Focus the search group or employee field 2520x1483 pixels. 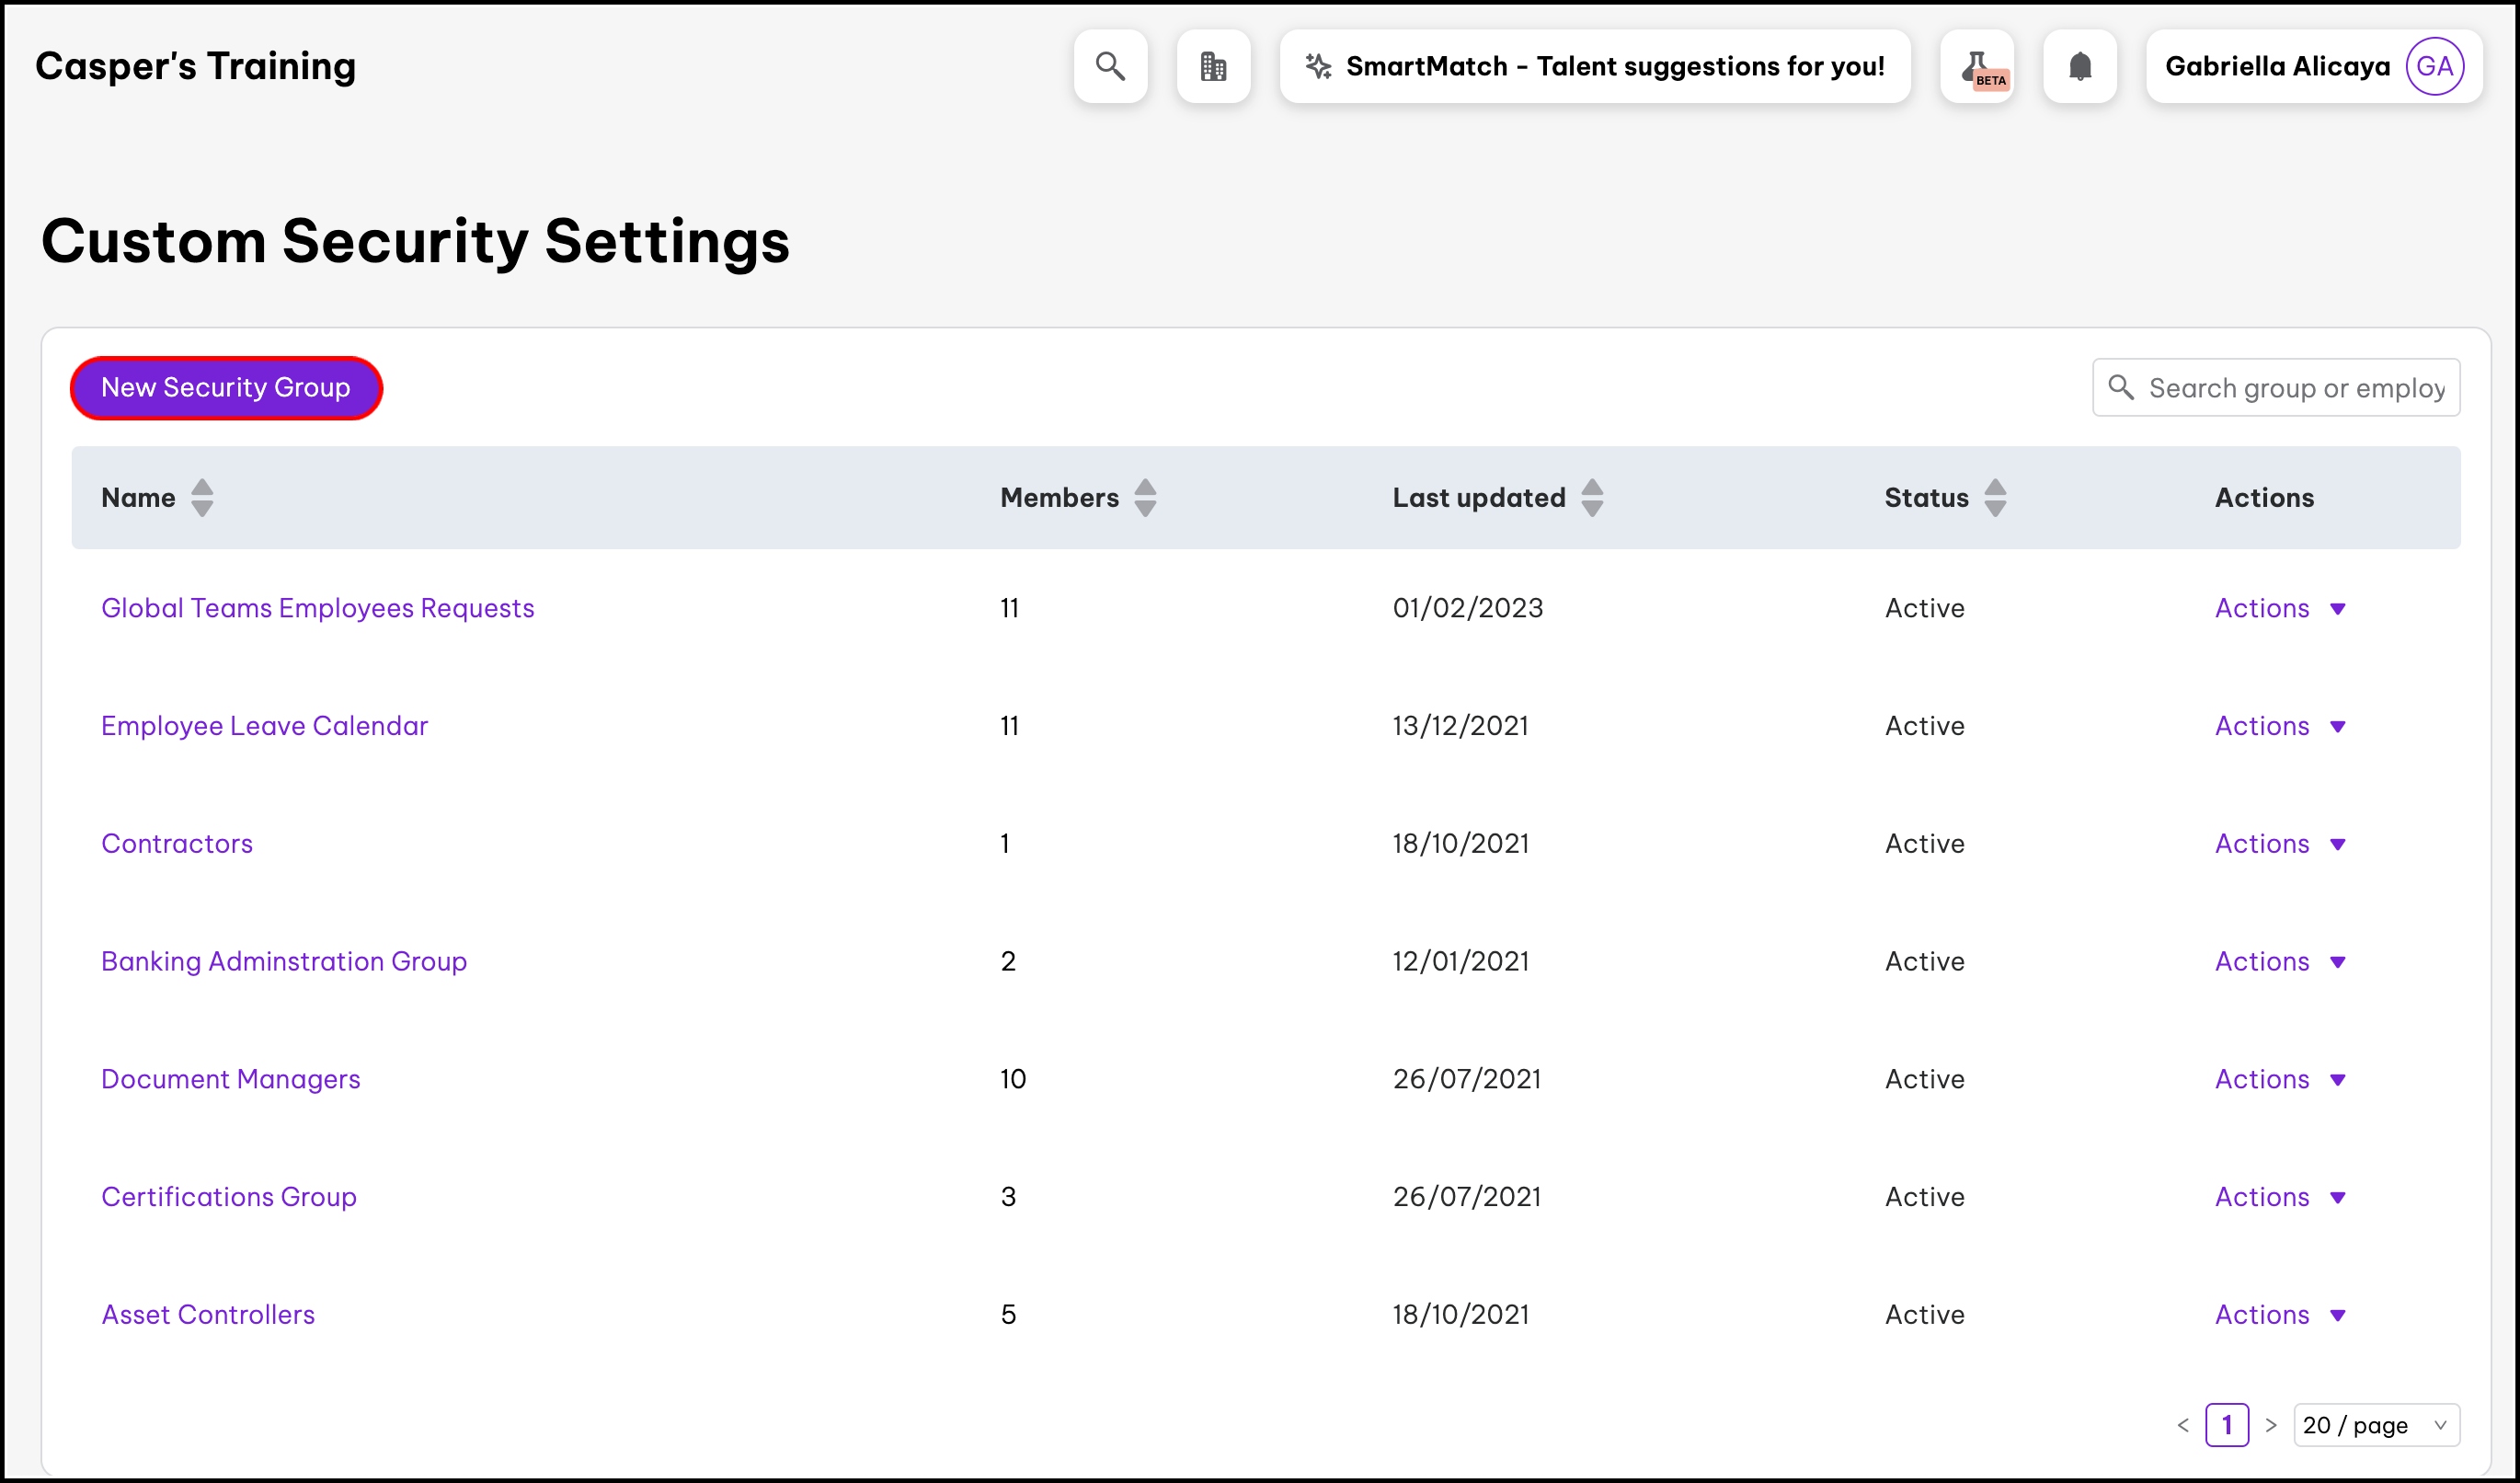[2296, 387]
